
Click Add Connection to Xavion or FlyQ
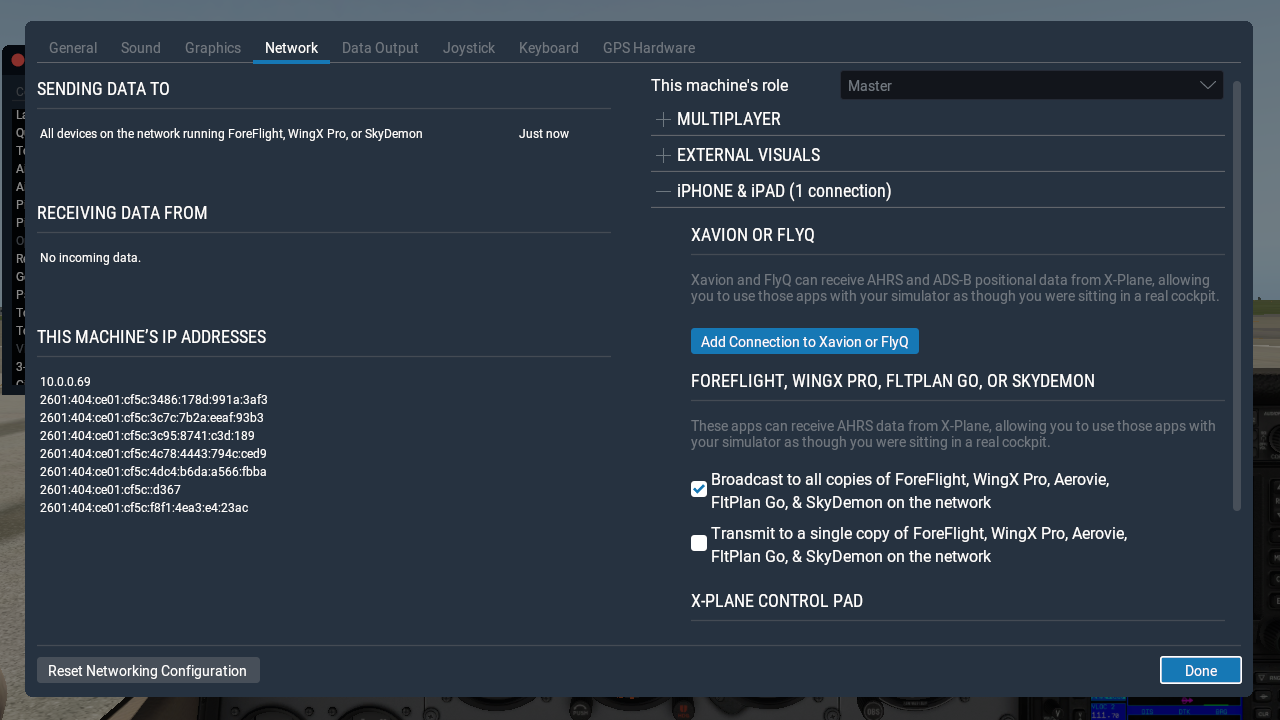804,342
